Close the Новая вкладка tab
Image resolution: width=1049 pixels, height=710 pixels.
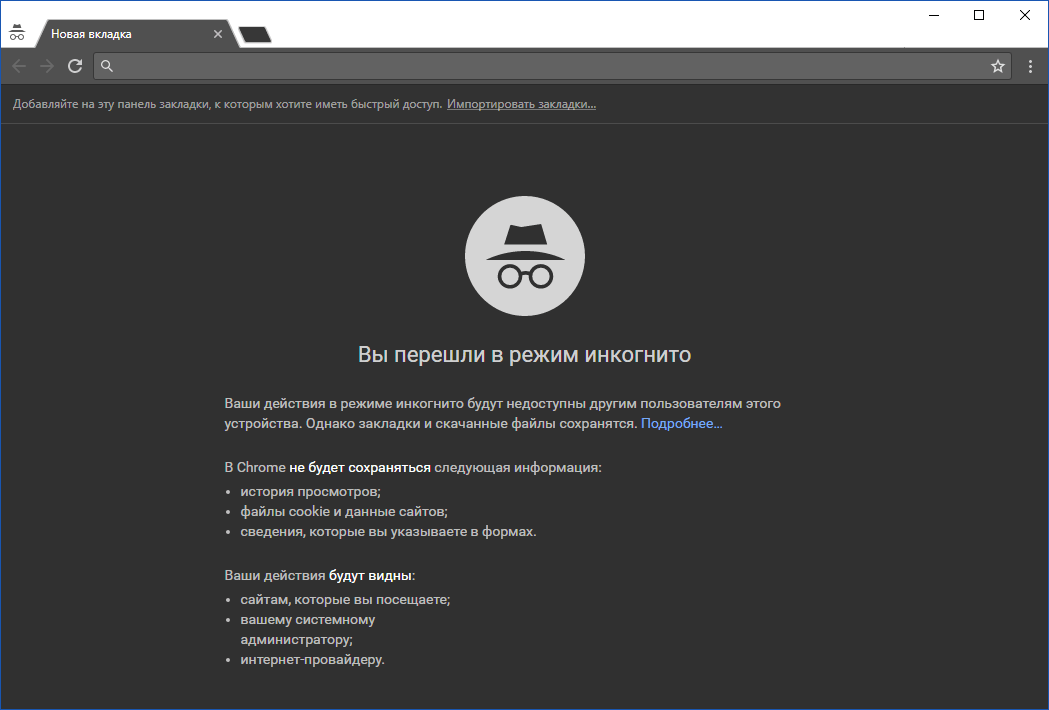tap(217, 33)
